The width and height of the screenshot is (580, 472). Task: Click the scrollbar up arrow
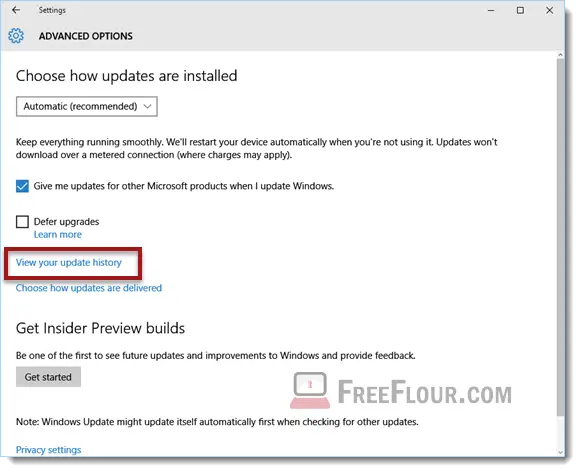(560, 55)
